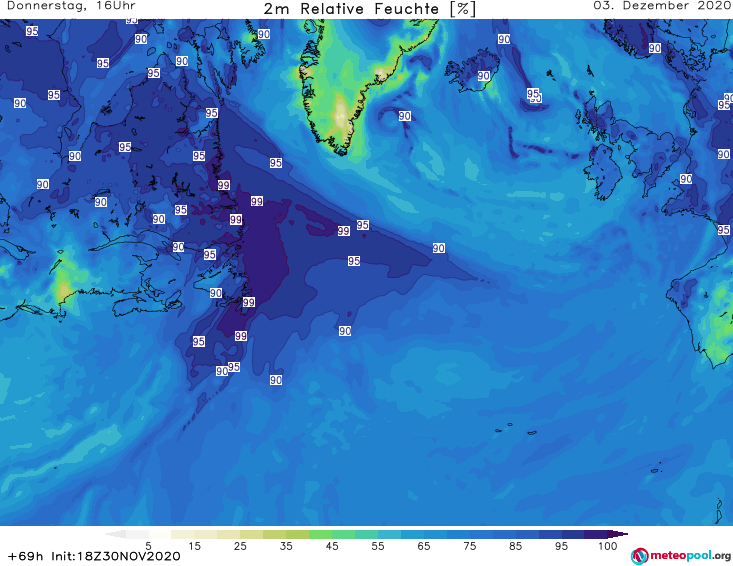This screenshot has height=566, width=733.
Task: Click the "Donnerstag, 16Uhr" time label
Action: click(71, 6)
